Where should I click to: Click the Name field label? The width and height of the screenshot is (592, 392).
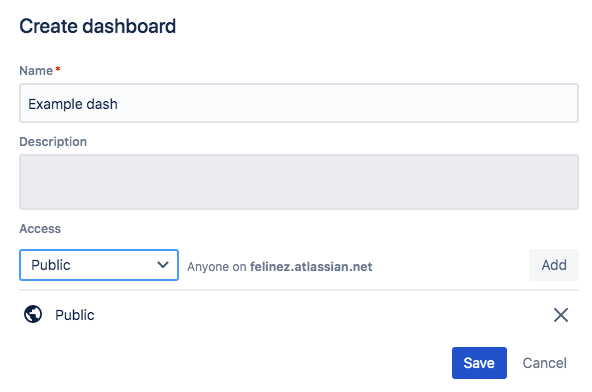point(36,71)
